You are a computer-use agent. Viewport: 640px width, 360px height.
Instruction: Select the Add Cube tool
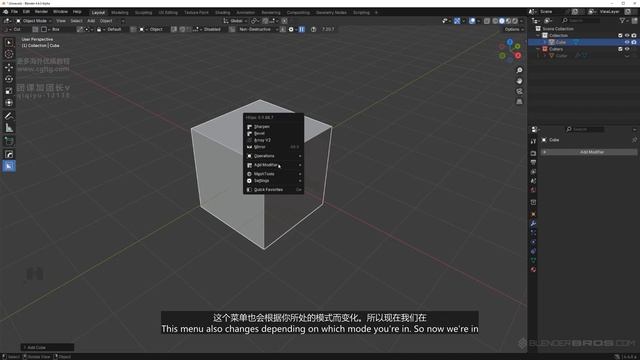(9, 142)
